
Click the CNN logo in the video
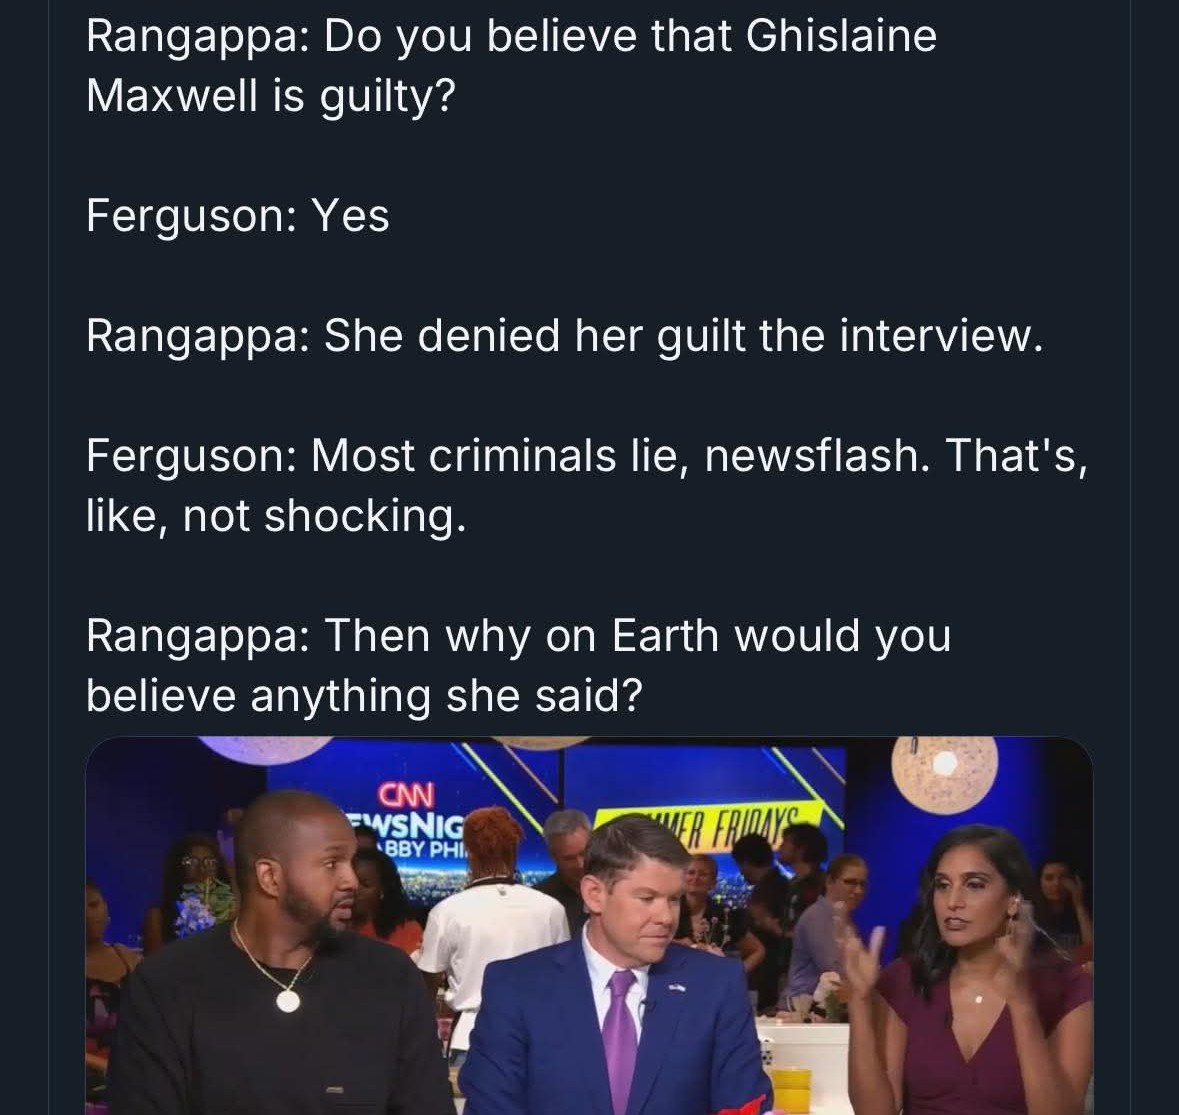point(405,794)
